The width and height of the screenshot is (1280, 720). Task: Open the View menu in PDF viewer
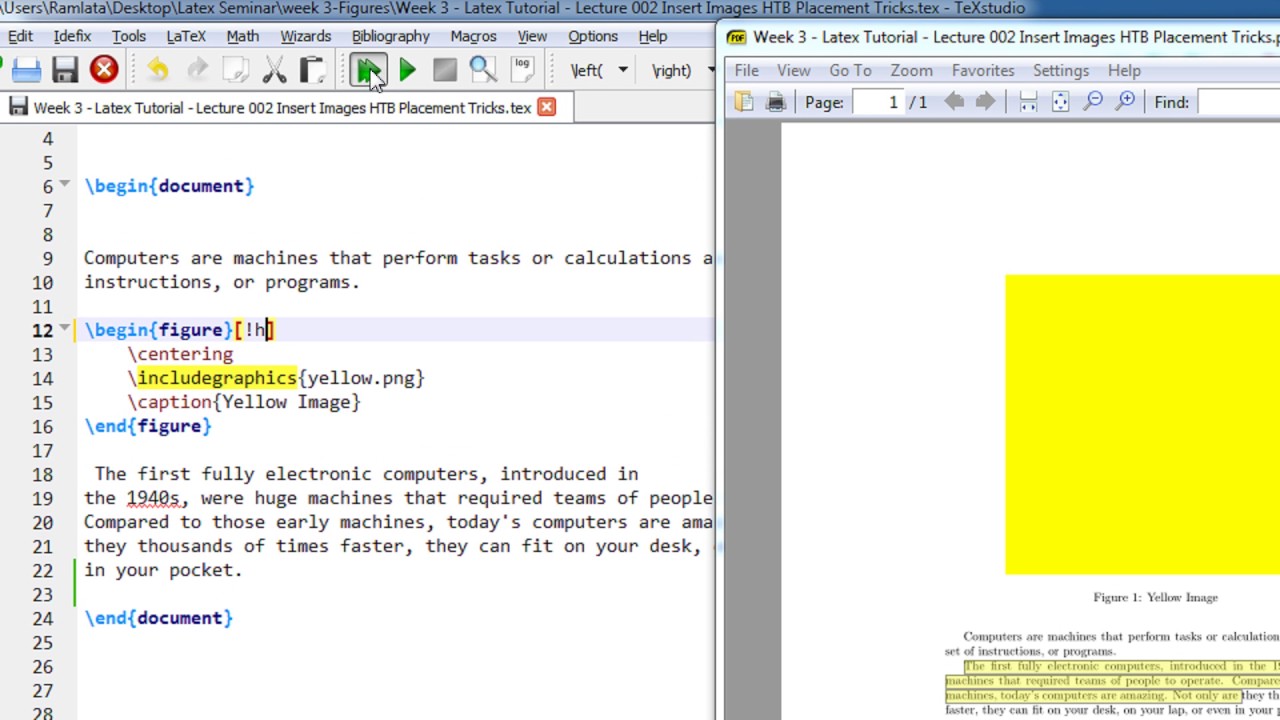click(x=794, y=70)
